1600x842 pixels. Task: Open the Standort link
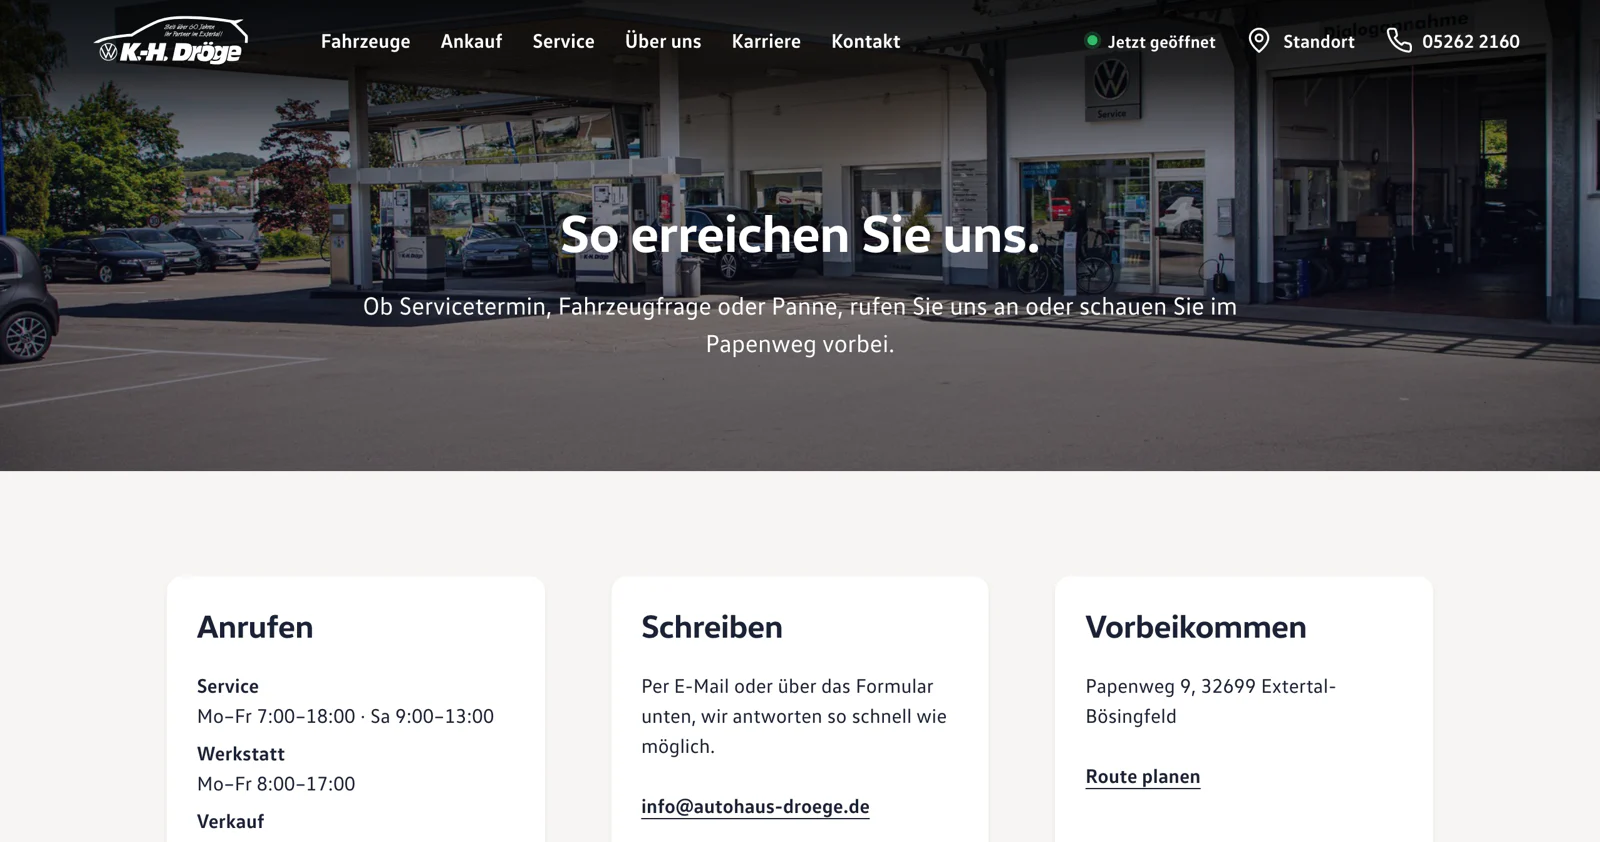(x=1302, y=41)
